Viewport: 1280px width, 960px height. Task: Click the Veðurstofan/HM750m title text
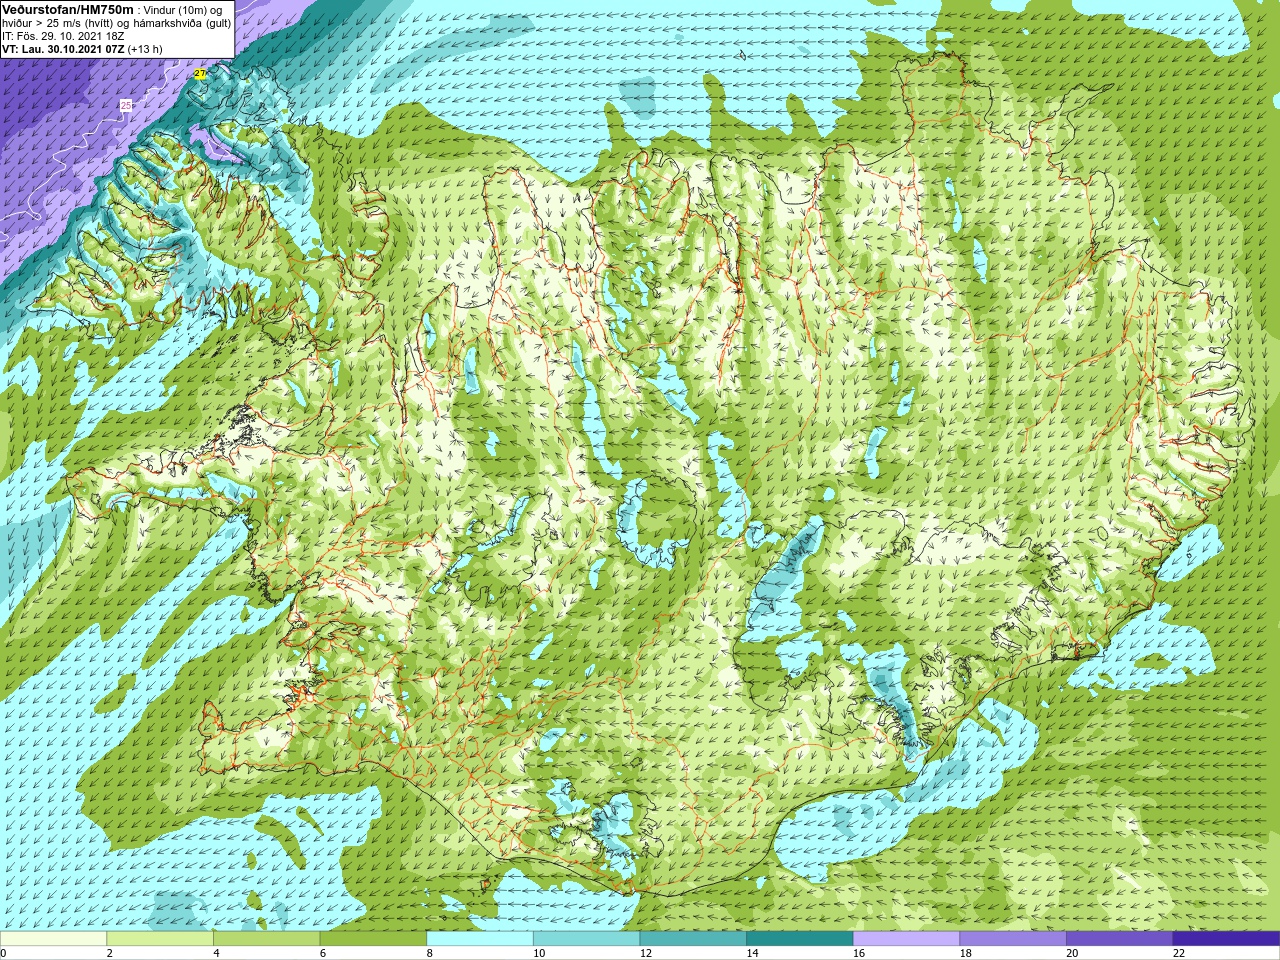[x=68, y=9]
